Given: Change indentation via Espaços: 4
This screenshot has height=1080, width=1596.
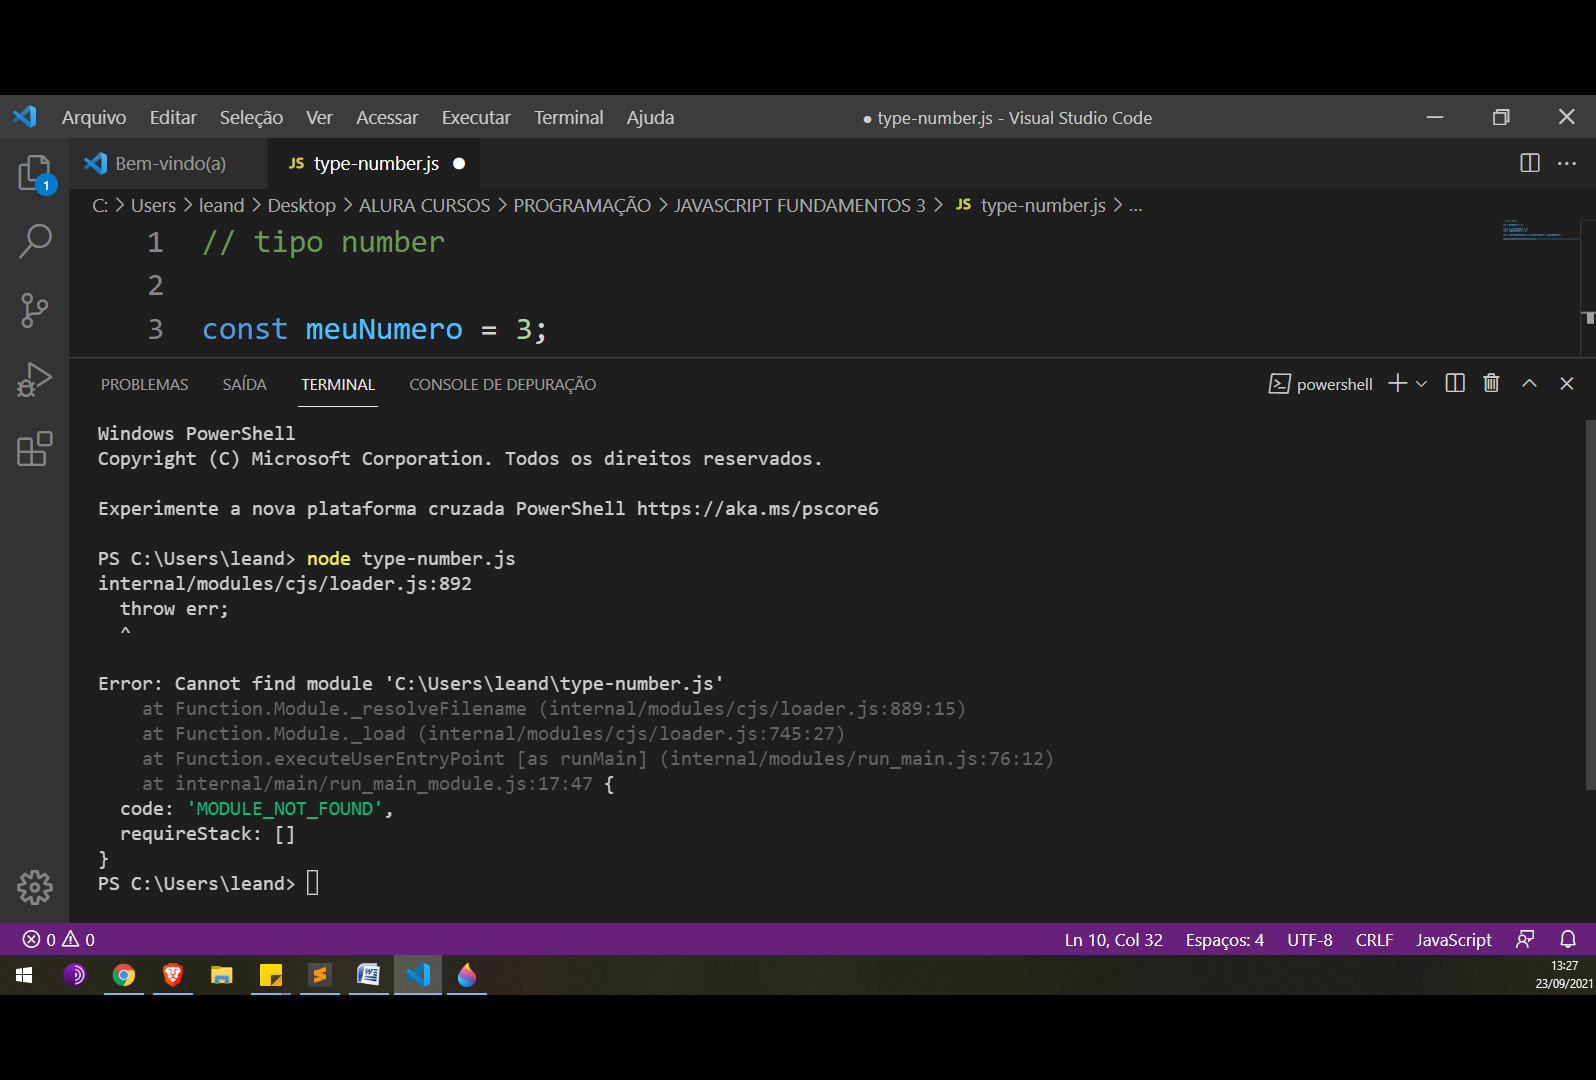Looking at the screenshot, I should click(x=1224, y=940).
